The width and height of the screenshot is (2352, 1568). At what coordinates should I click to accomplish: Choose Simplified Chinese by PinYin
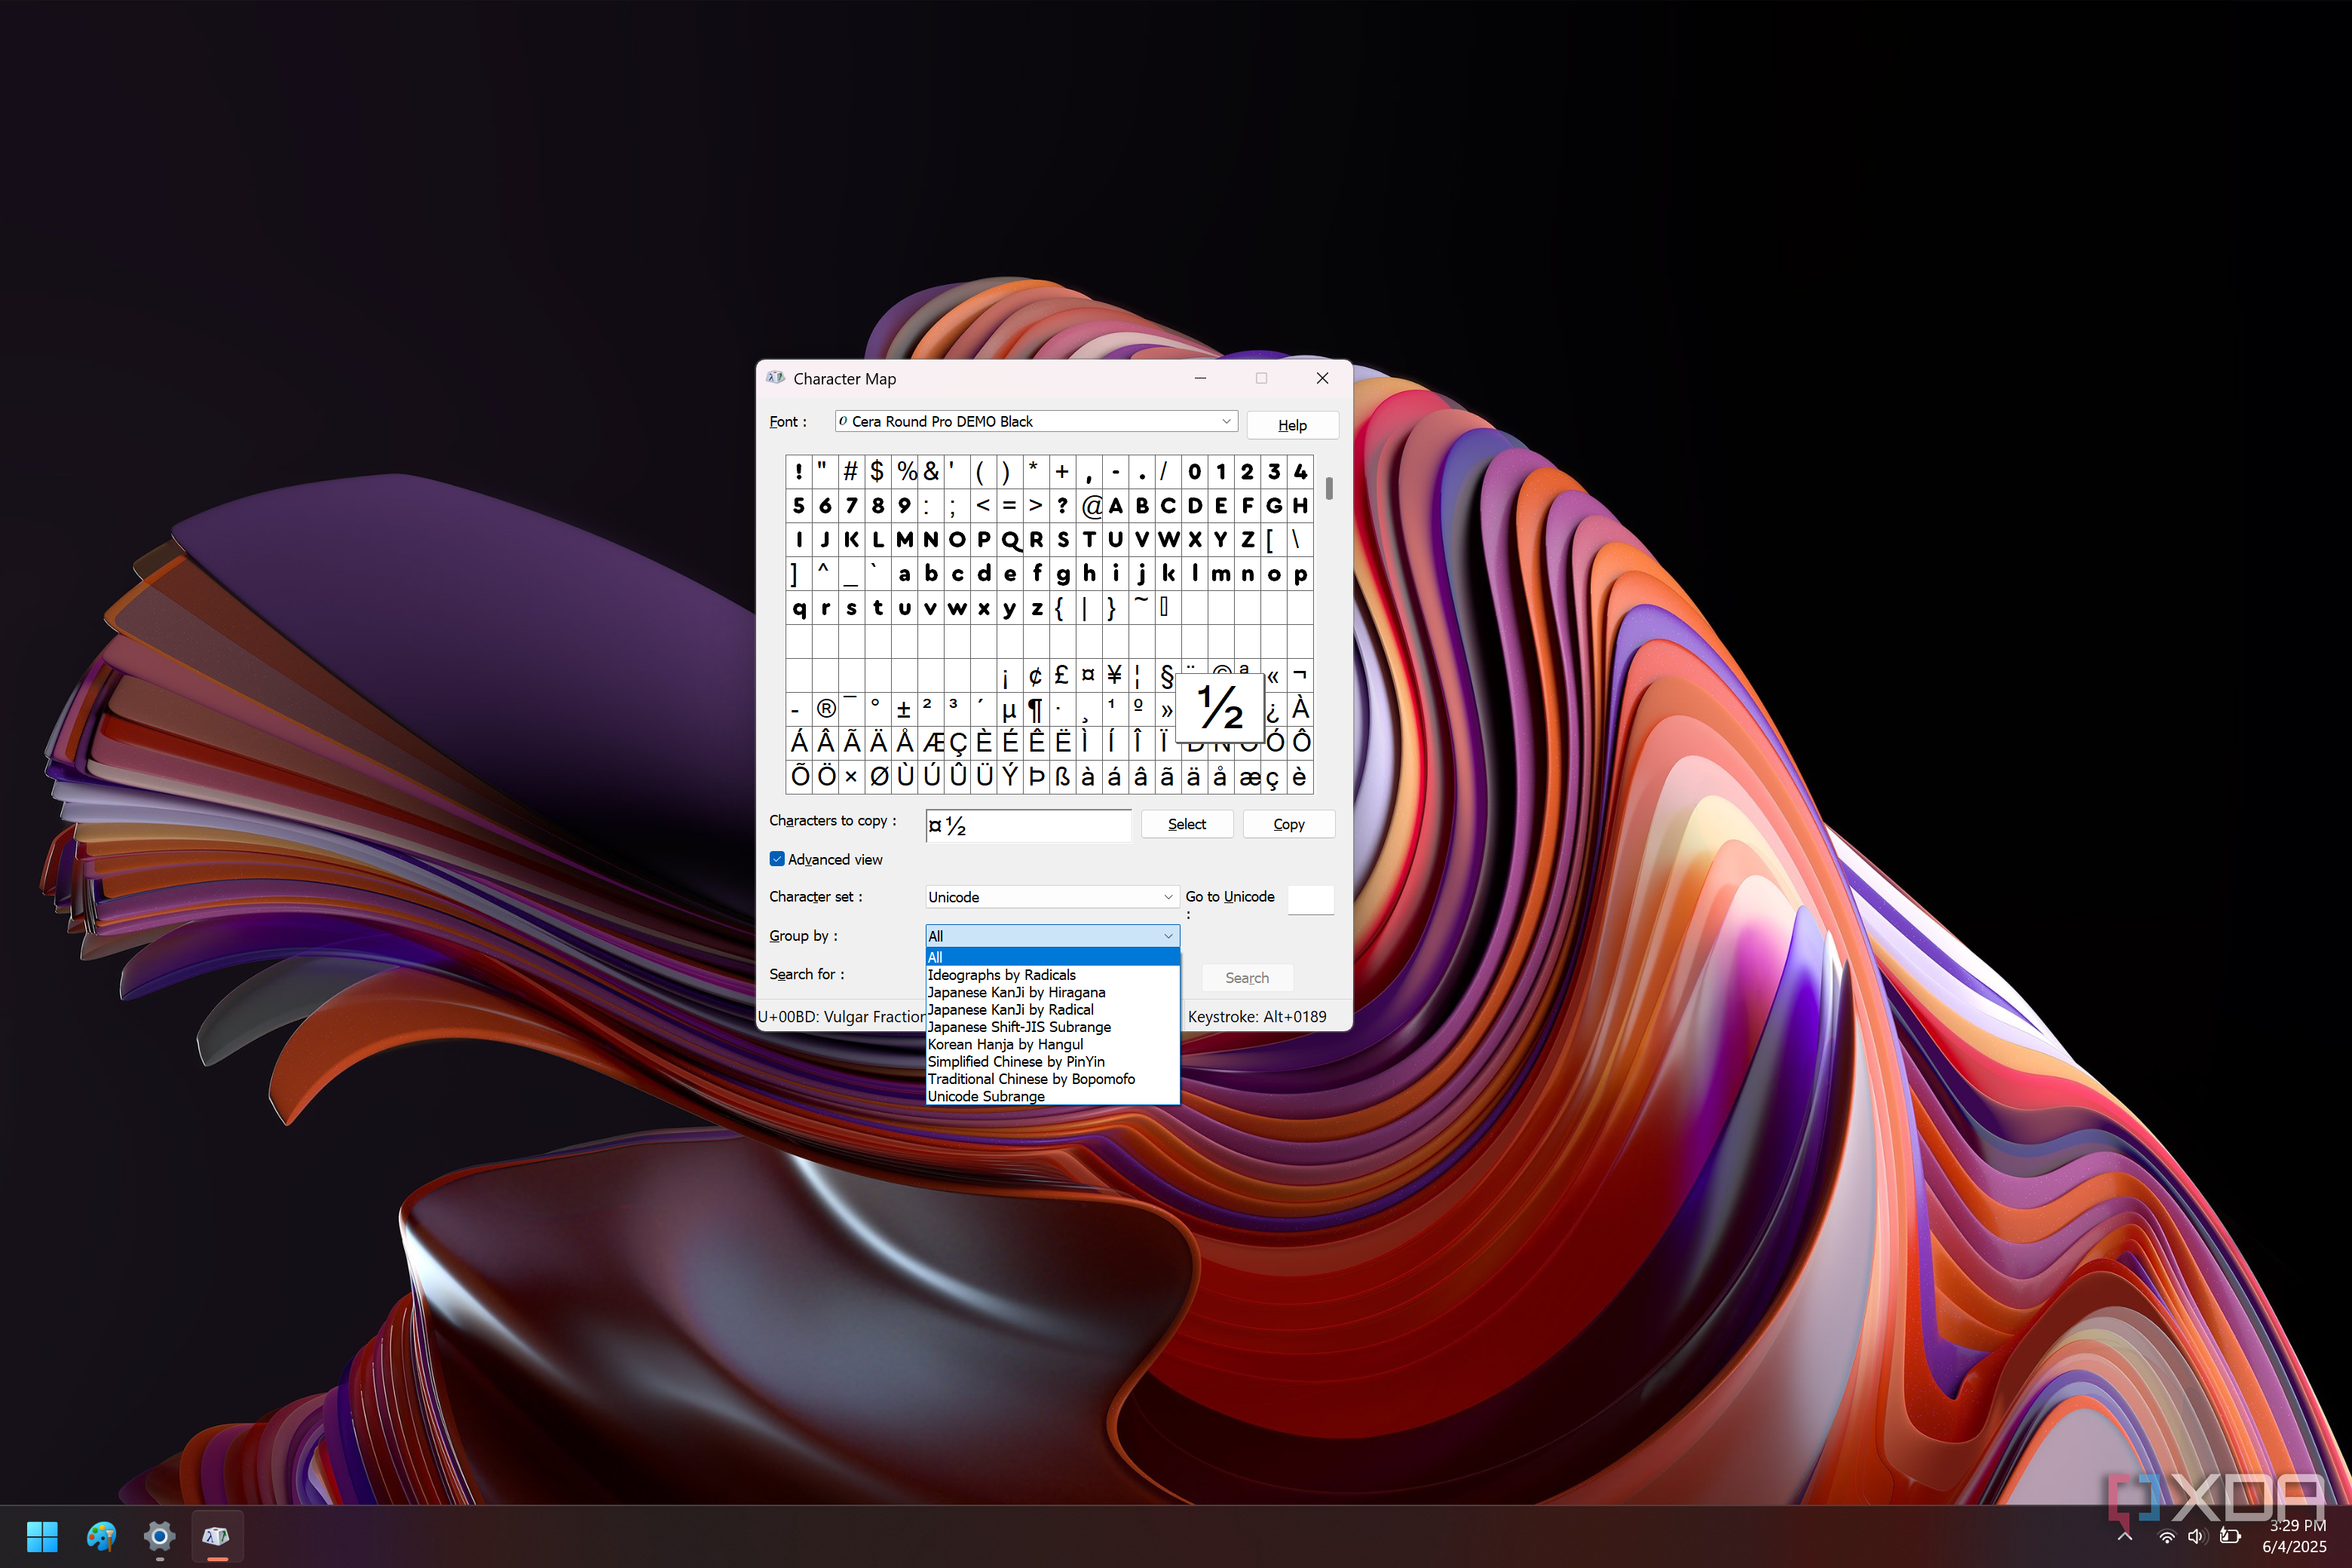pos(1052,1062)
